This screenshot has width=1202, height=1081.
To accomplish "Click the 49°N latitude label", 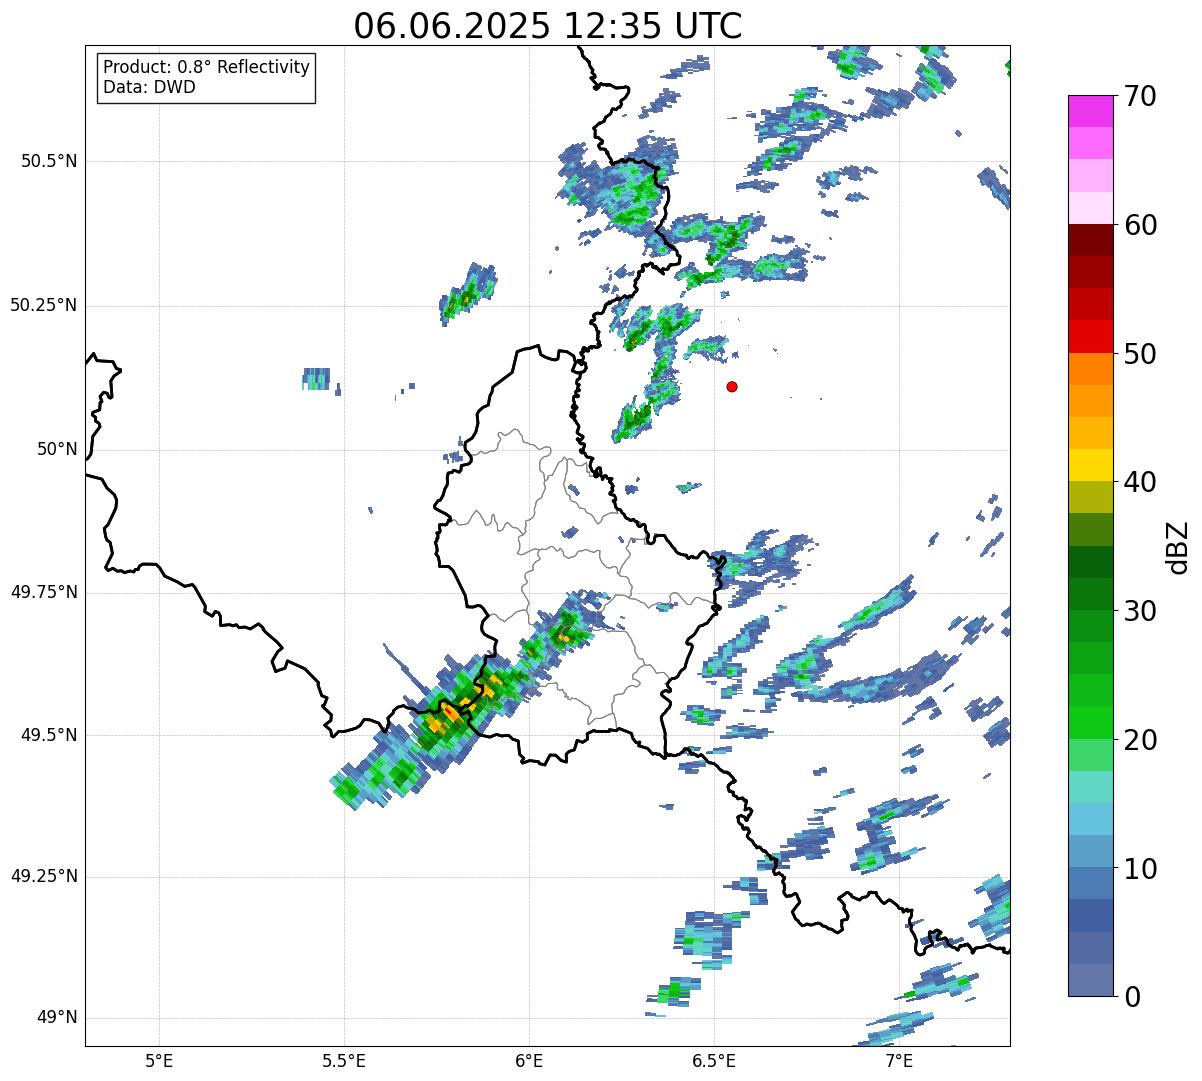I will [57, 1018].
